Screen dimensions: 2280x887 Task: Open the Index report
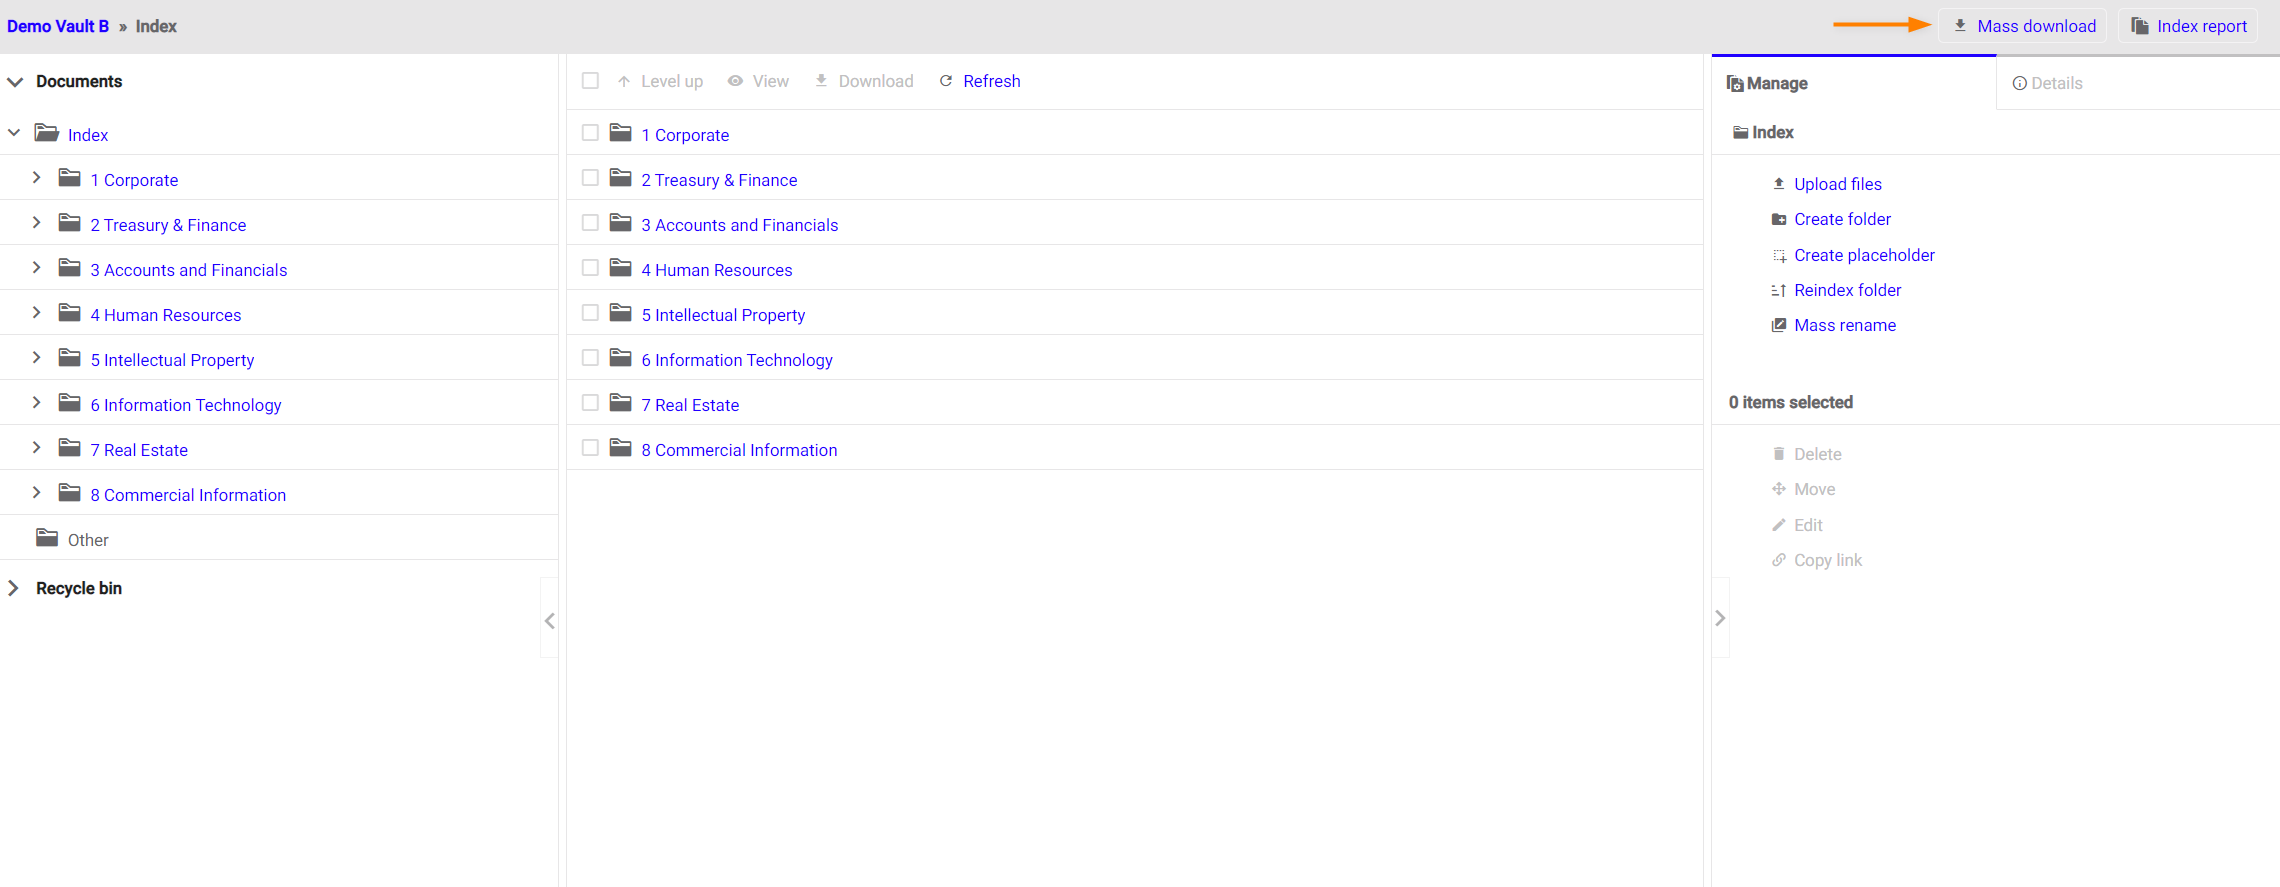[2188, 26]
